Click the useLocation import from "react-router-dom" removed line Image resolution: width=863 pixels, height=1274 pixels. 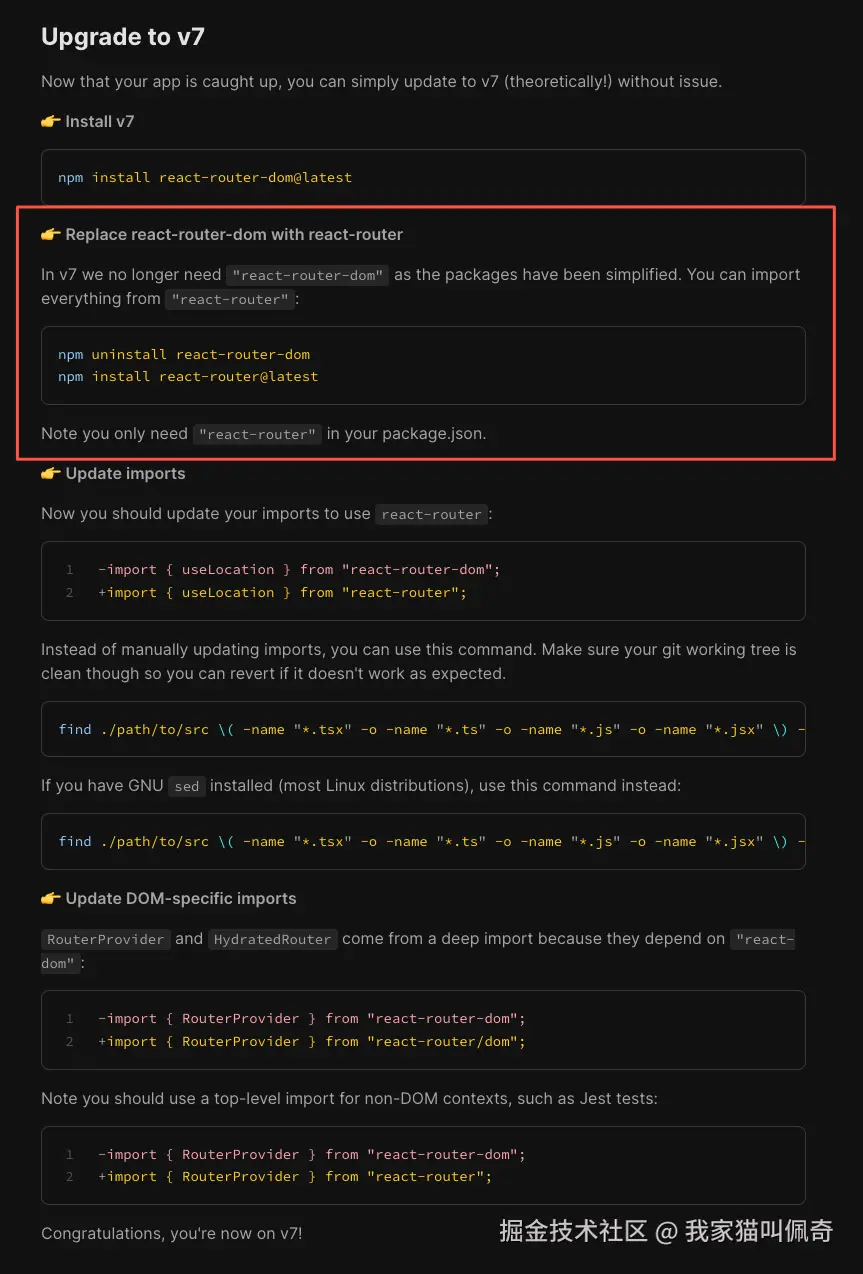point(298,570)
